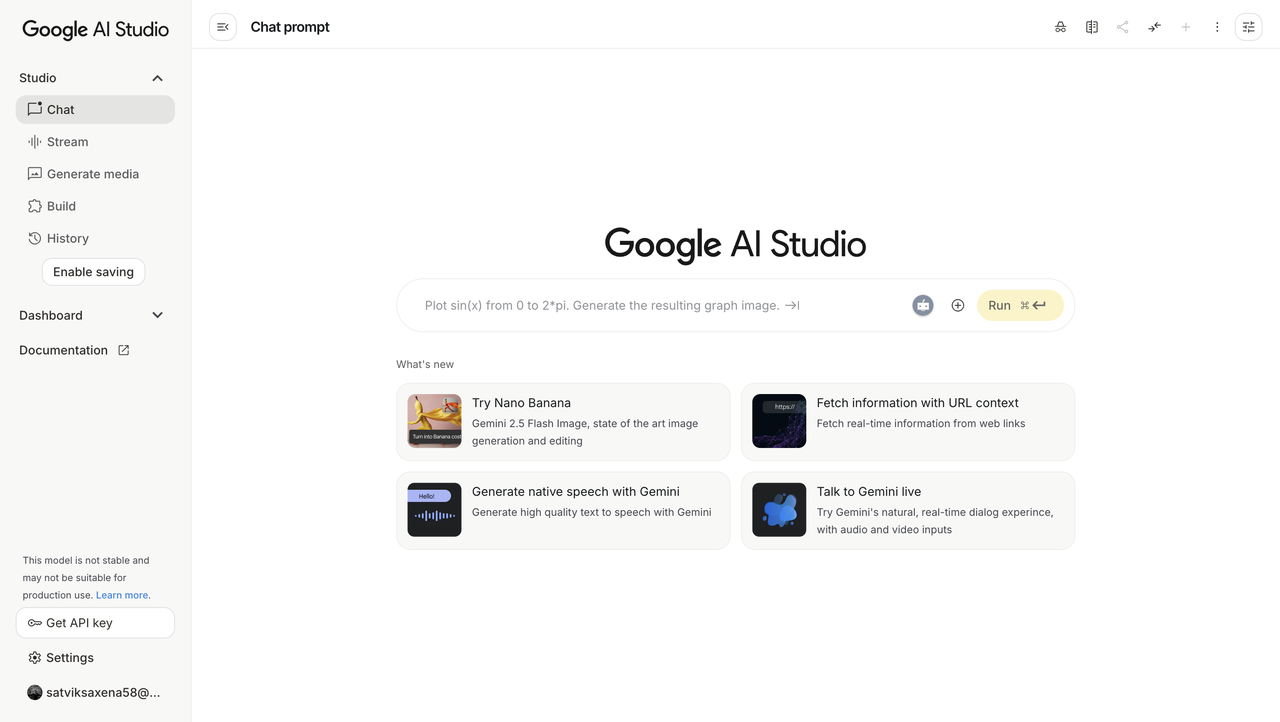Go to Generate media
This screenshot has height=722, width=1280.
pyautogui.click(x=95, y=174)
